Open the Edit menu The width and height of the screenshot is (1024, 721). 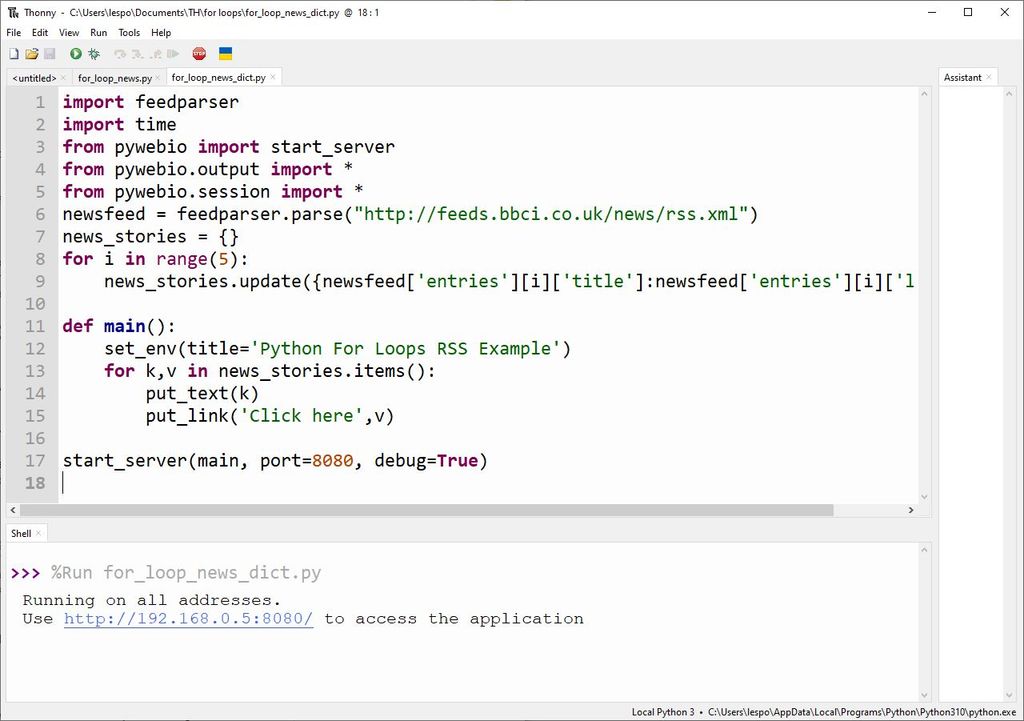40,33
